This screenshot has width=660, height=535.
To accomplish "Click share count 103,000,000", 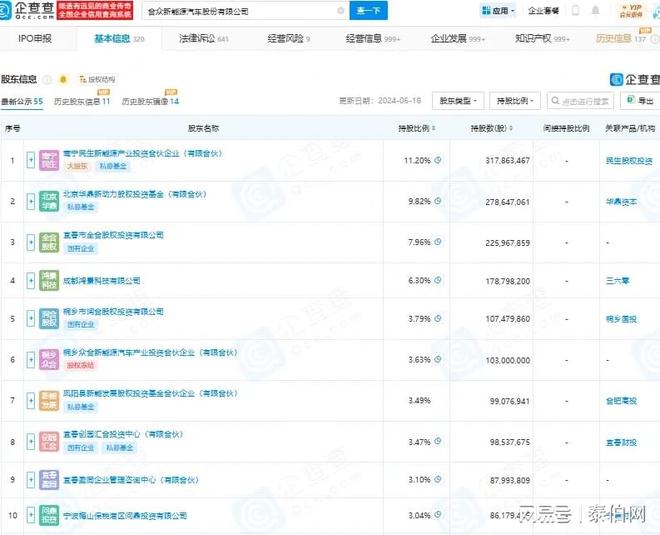I will [508, 360].
